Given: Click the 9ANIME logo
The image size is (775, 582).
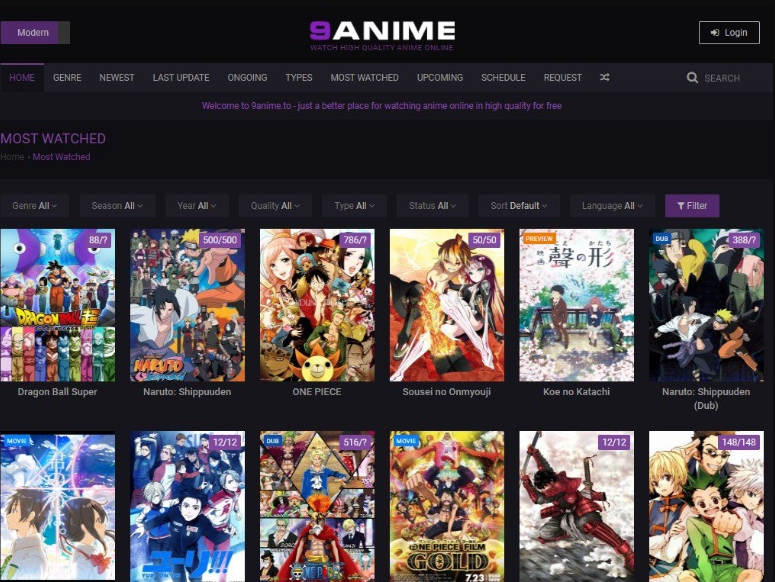Looking at the screenshot, I should click(382, 36).
